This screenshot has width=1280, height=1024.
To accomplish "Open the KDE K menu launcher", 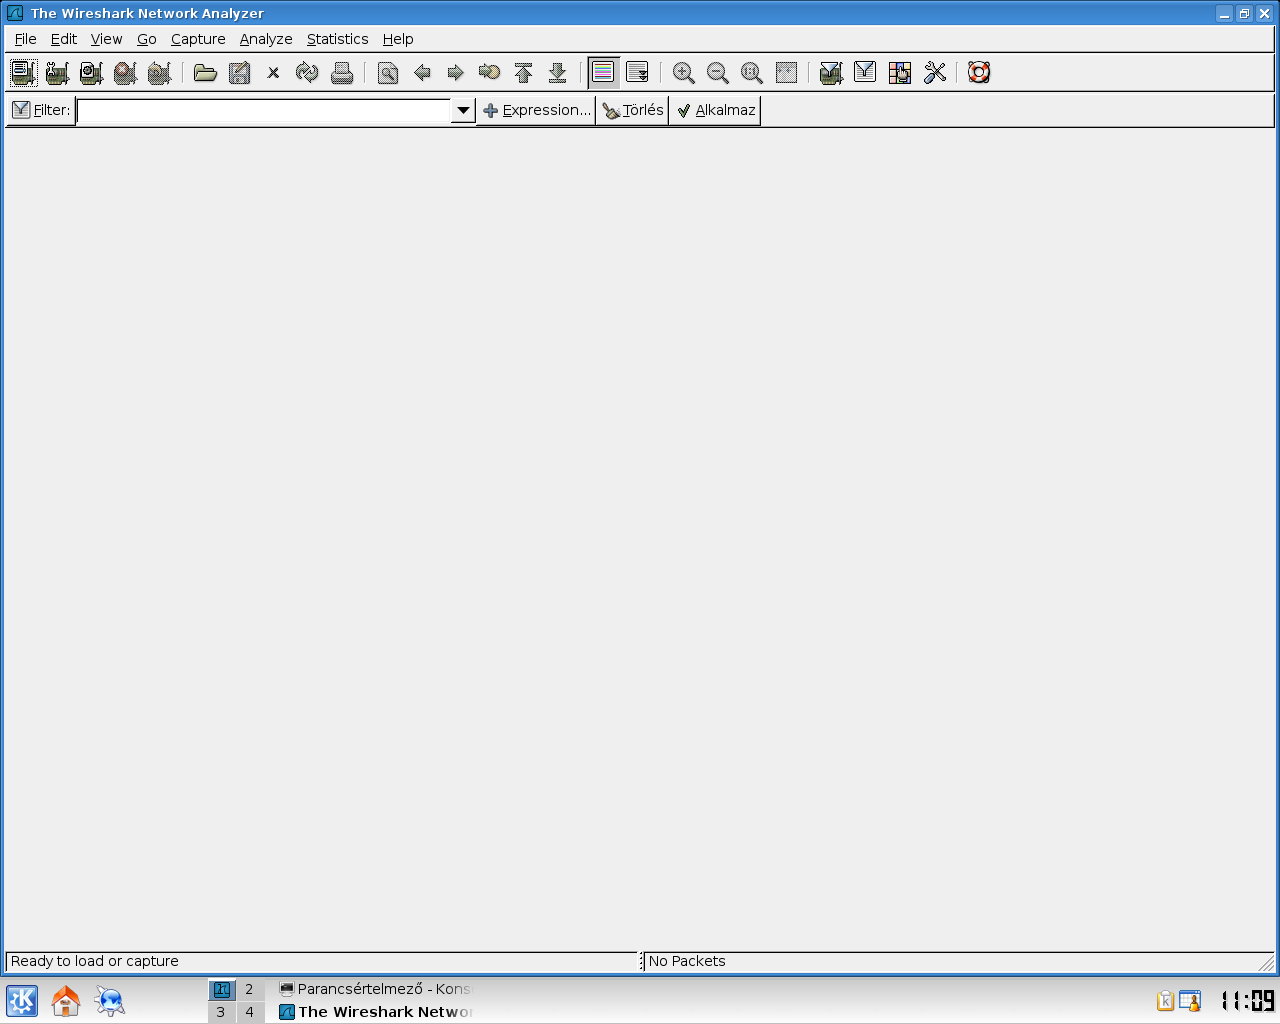I will click(x=22, y=1001).
